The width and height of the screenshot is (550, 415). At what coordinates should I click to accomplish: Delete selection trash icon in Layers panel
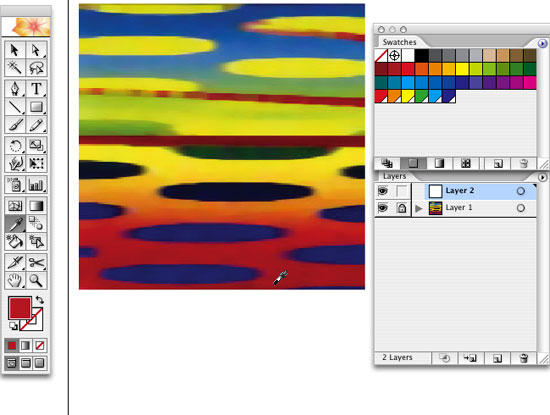[x=523, y=358]
